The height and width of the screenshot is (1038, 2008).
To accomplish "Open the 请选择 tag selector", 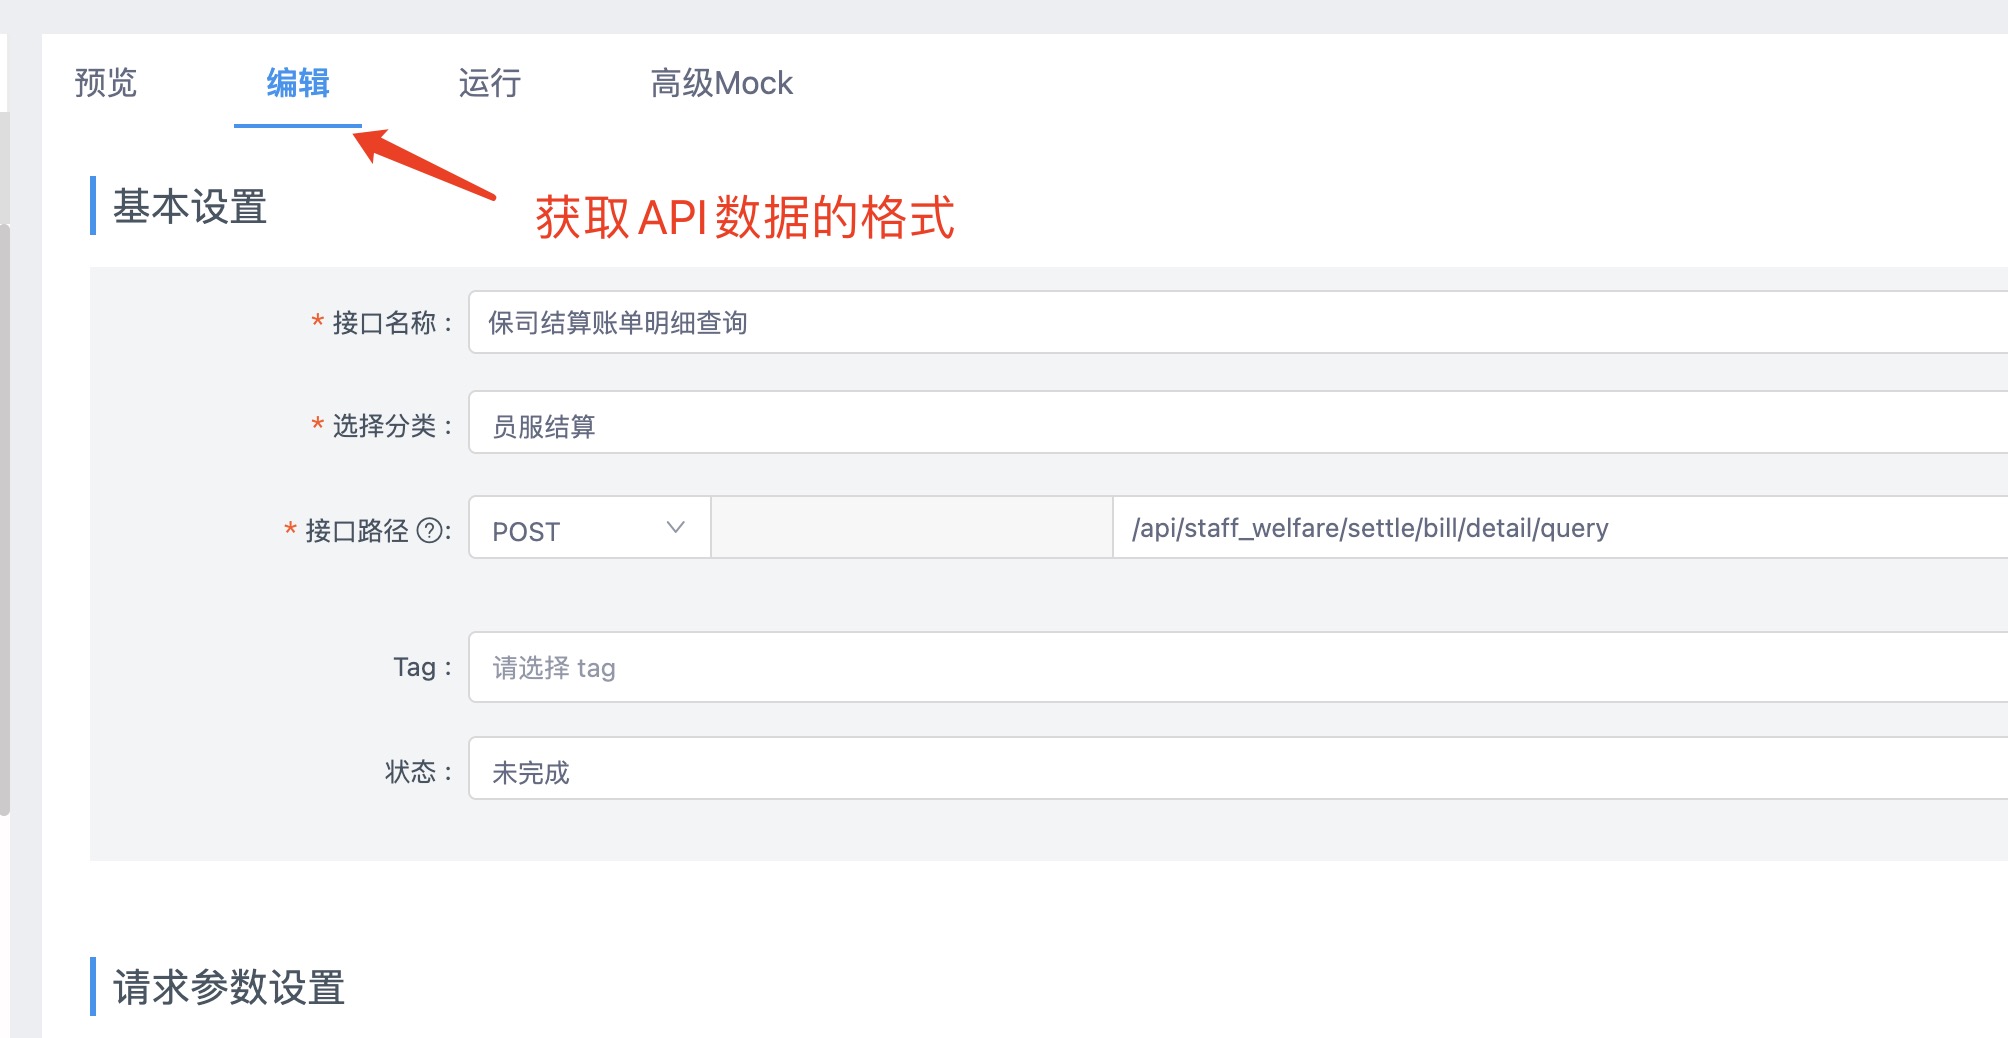I will coord(1238,667).
